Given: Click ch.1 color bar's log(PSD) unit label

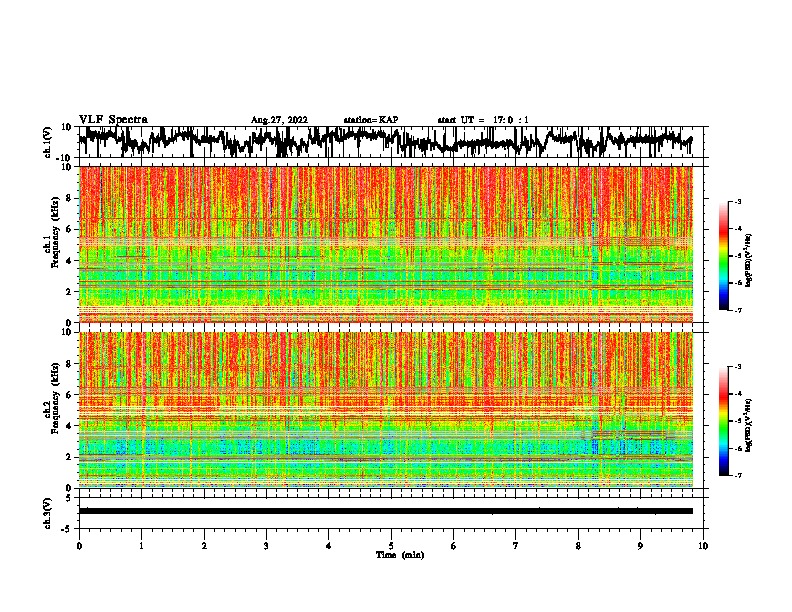Looking at the screenshot, I should pos(749,261).
